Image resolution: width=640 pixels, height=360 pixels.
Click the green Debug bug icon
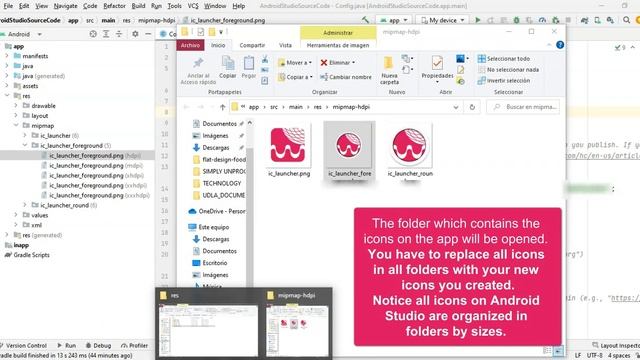[x=516, y=20]
